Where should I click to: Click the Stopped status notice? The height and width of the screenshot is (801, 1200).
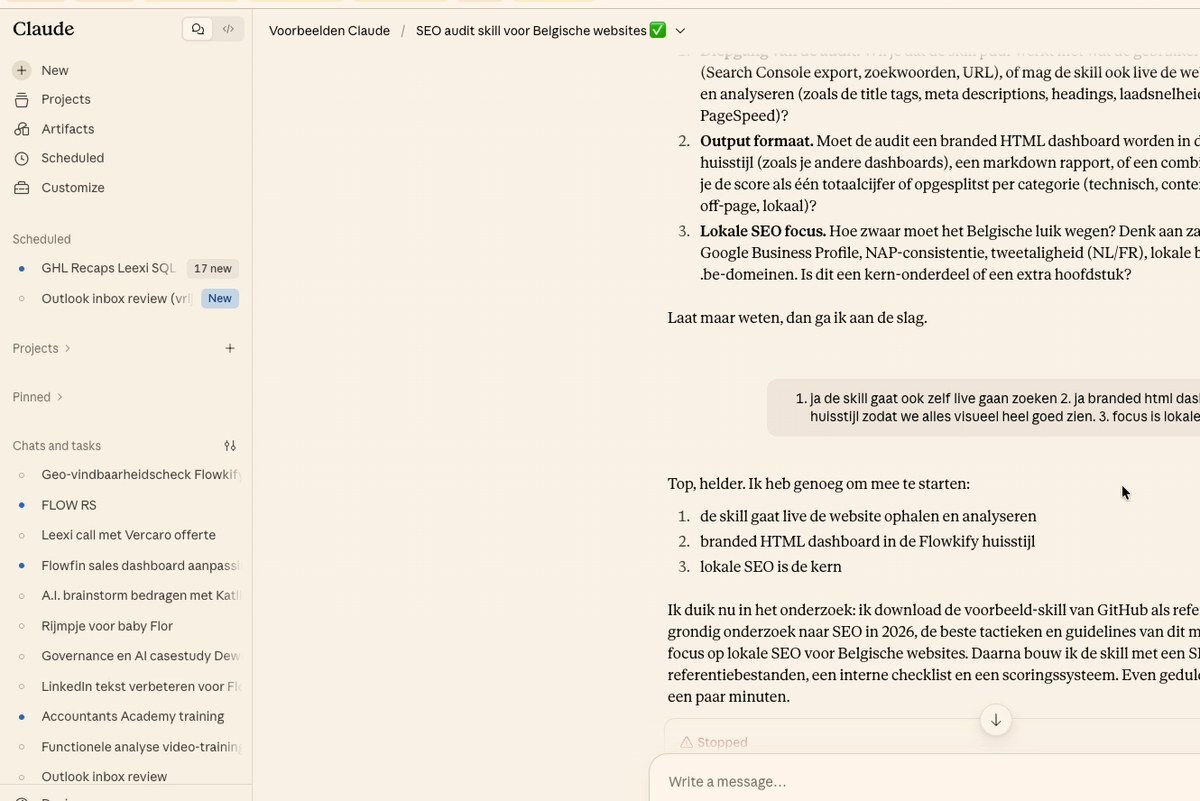(x=713, y=742)
